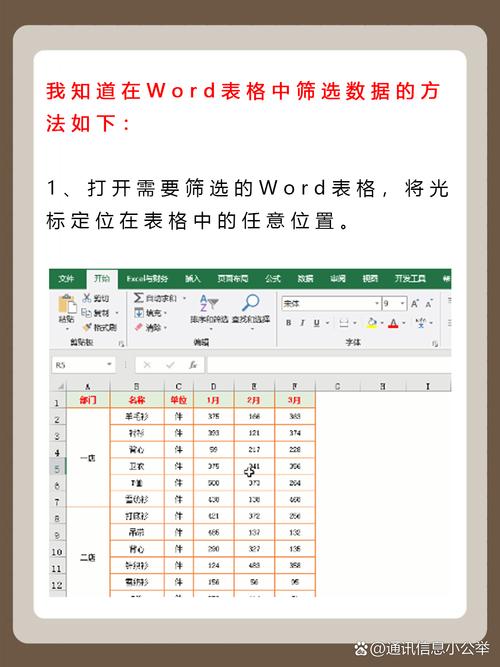Toggle Underline formatting
Screen dimensions: 500x667
tap(317, 323)
